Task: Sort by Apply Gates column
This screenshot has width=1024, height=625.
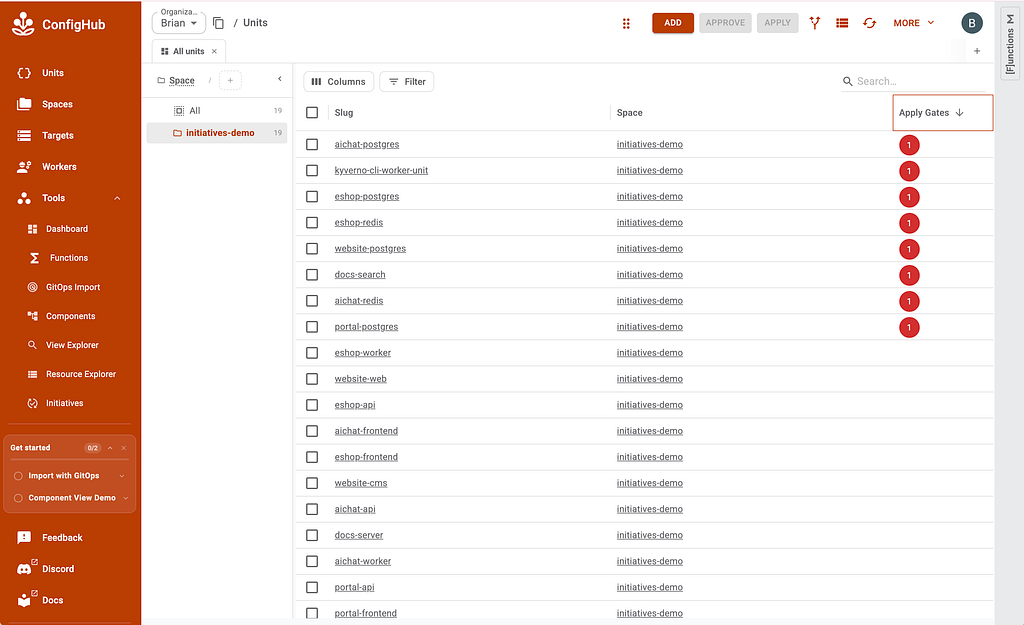Action: (943, 112)
